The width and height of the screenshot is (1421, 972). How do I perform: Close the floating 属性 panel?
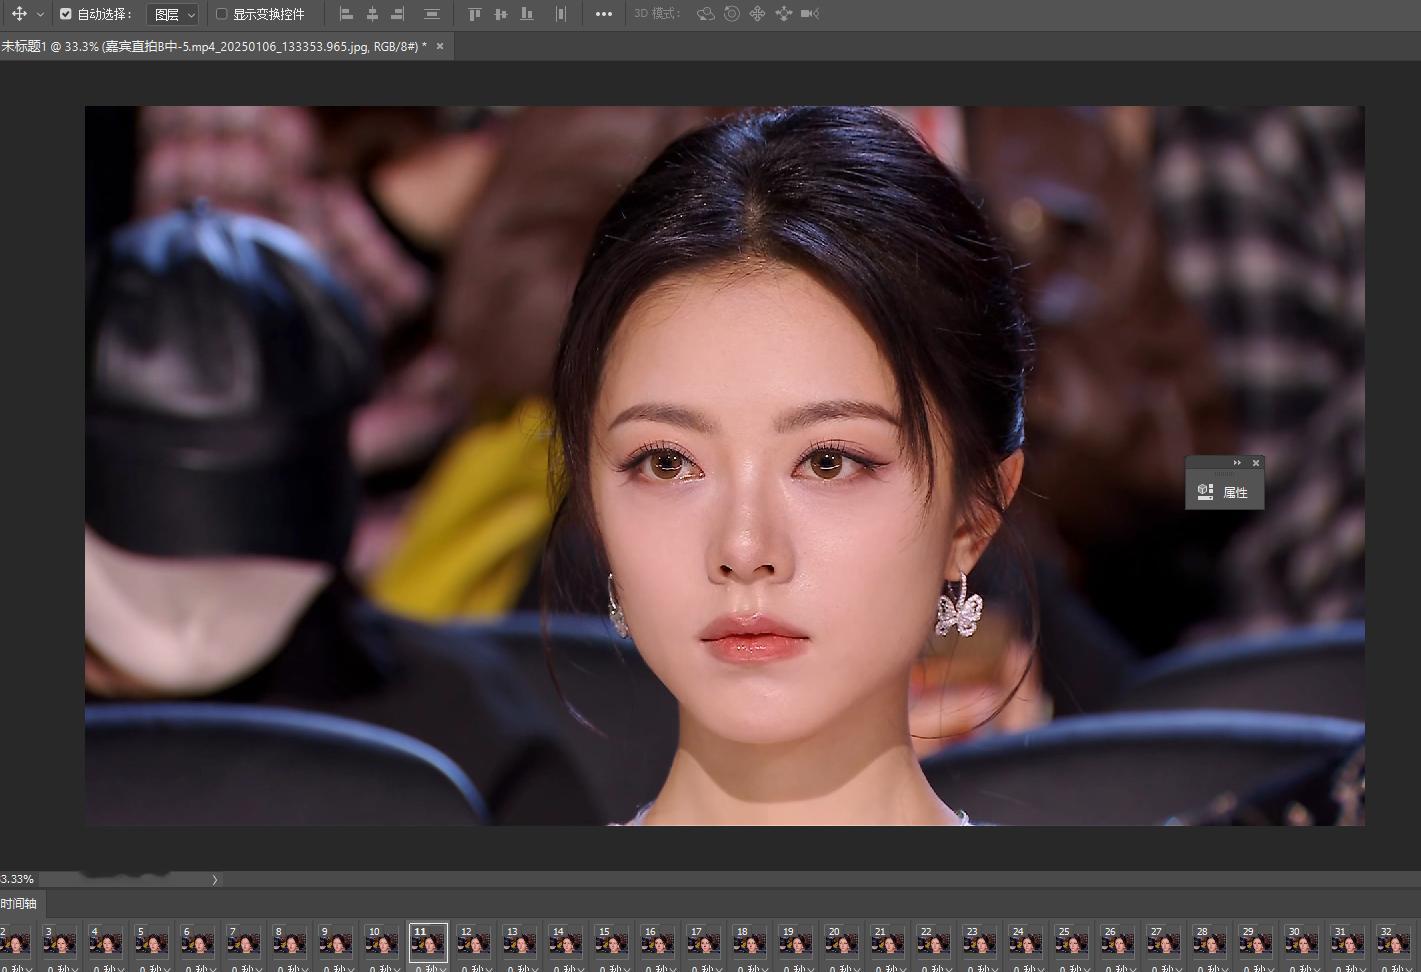1256,462
